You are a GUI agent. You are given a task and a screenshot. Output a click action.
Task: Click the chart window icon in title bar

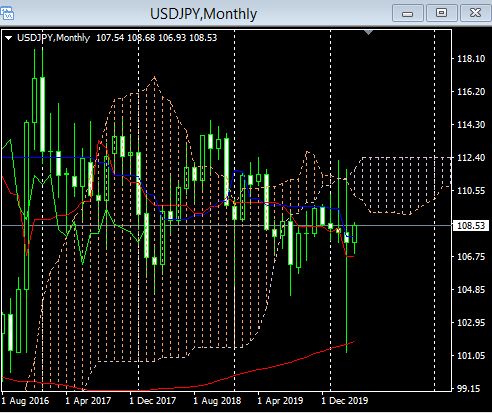coord(7,14)
